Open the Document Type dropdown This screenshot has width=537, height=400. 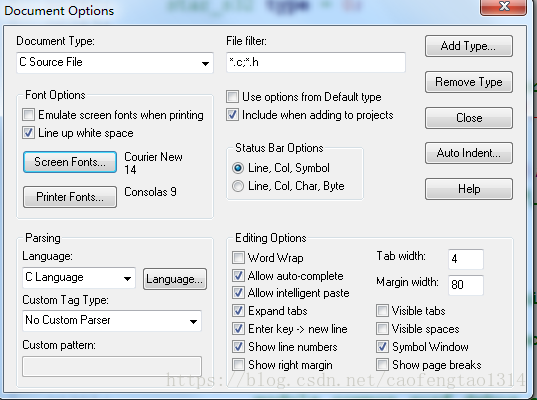(115, 63)
